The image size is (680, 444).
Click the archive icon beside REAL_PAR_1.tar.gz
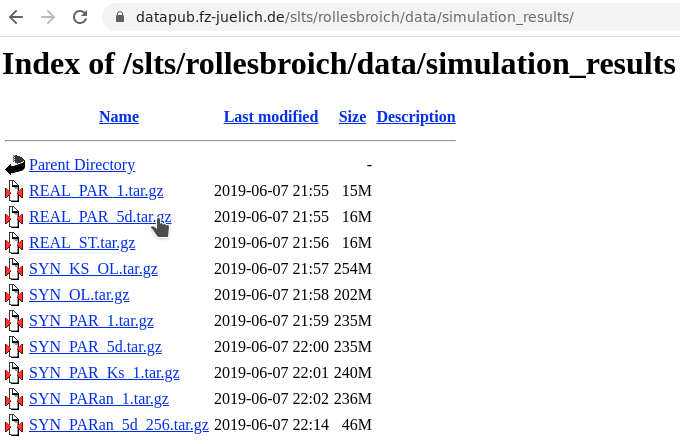(15, 191)
